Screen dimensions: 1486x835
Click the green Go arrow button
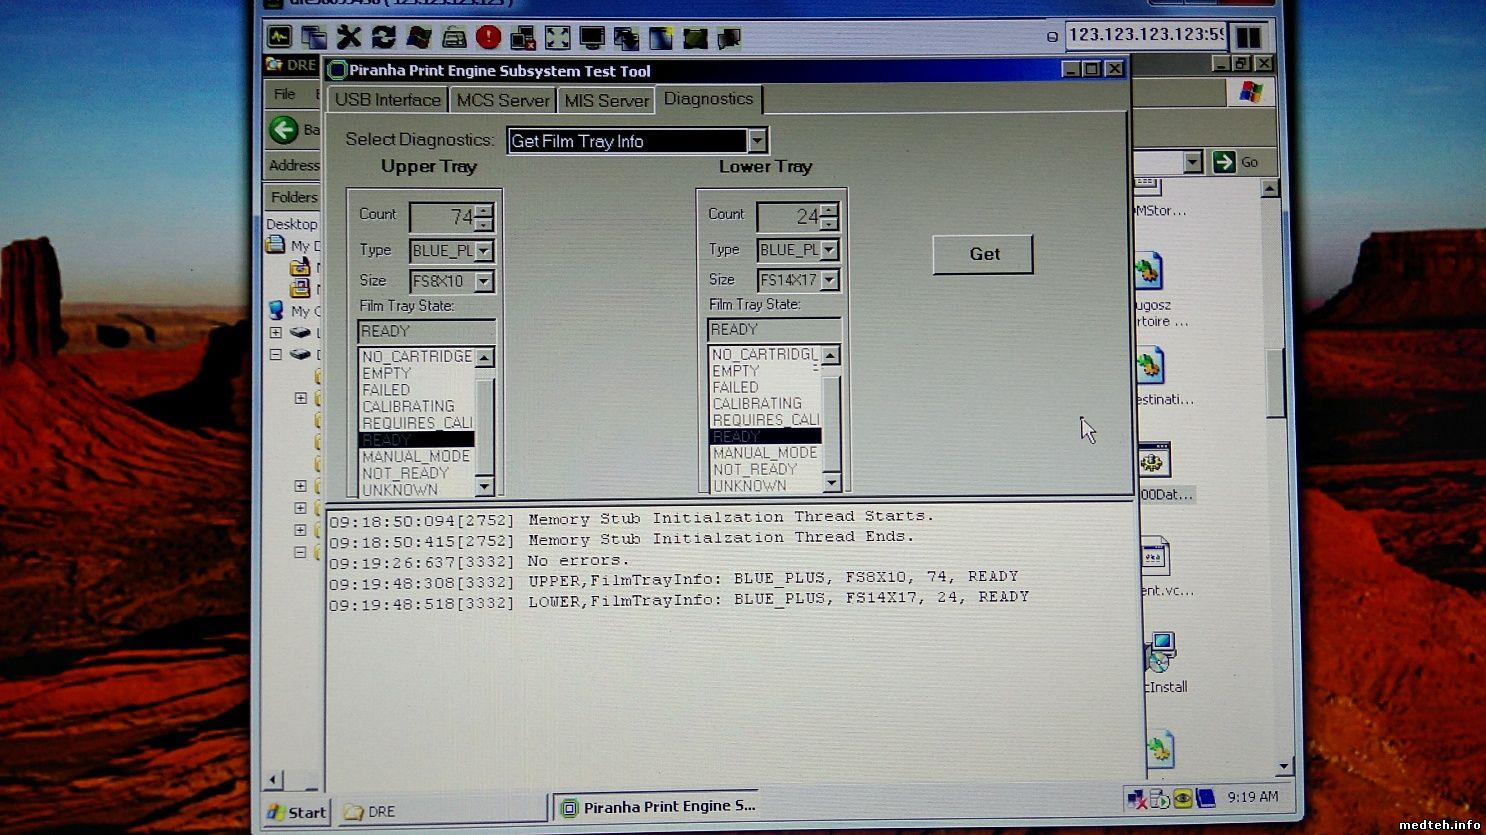[x=1224, y=162]
